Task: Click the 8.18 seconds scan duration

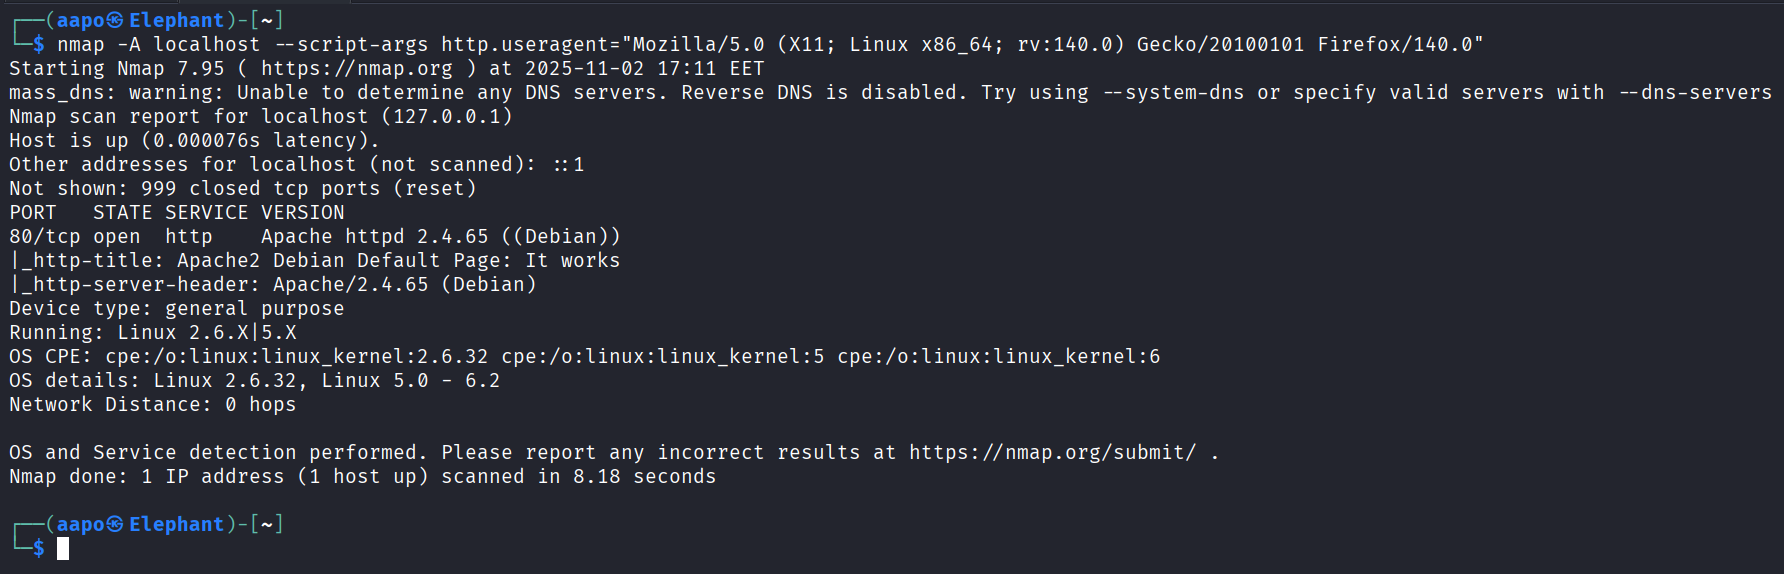Action: point(644,476)
